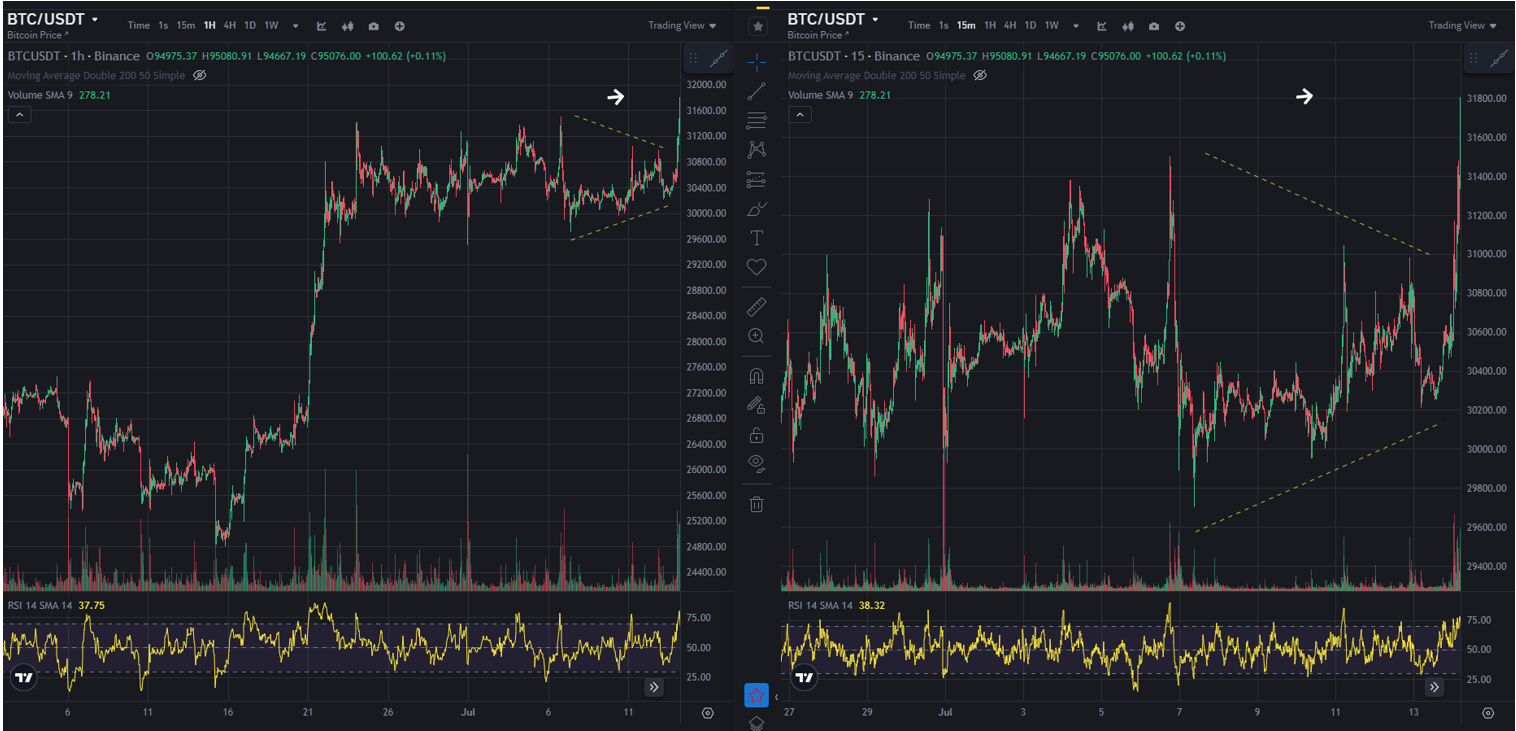This screenshot has width=1516, height=731.
Task: Select the XABCD pattern tool
Action: tap(757, 150)
